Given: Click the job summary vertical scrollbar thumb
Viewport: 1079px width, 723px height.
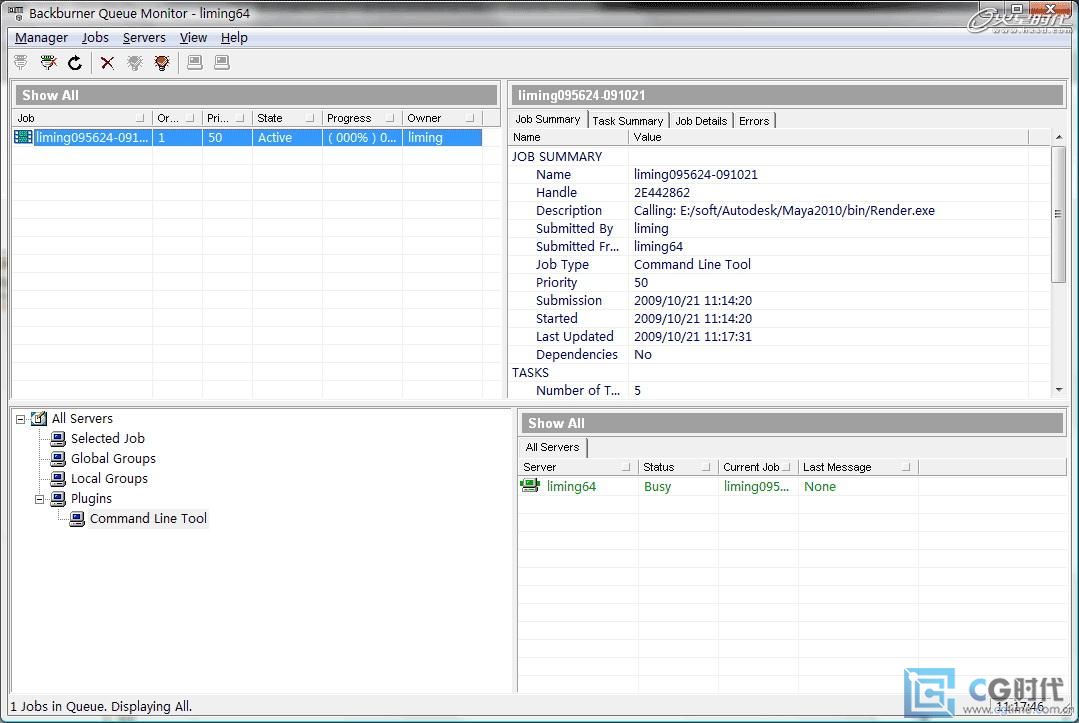Looking at the screenshot, I should coord(1059,214).
